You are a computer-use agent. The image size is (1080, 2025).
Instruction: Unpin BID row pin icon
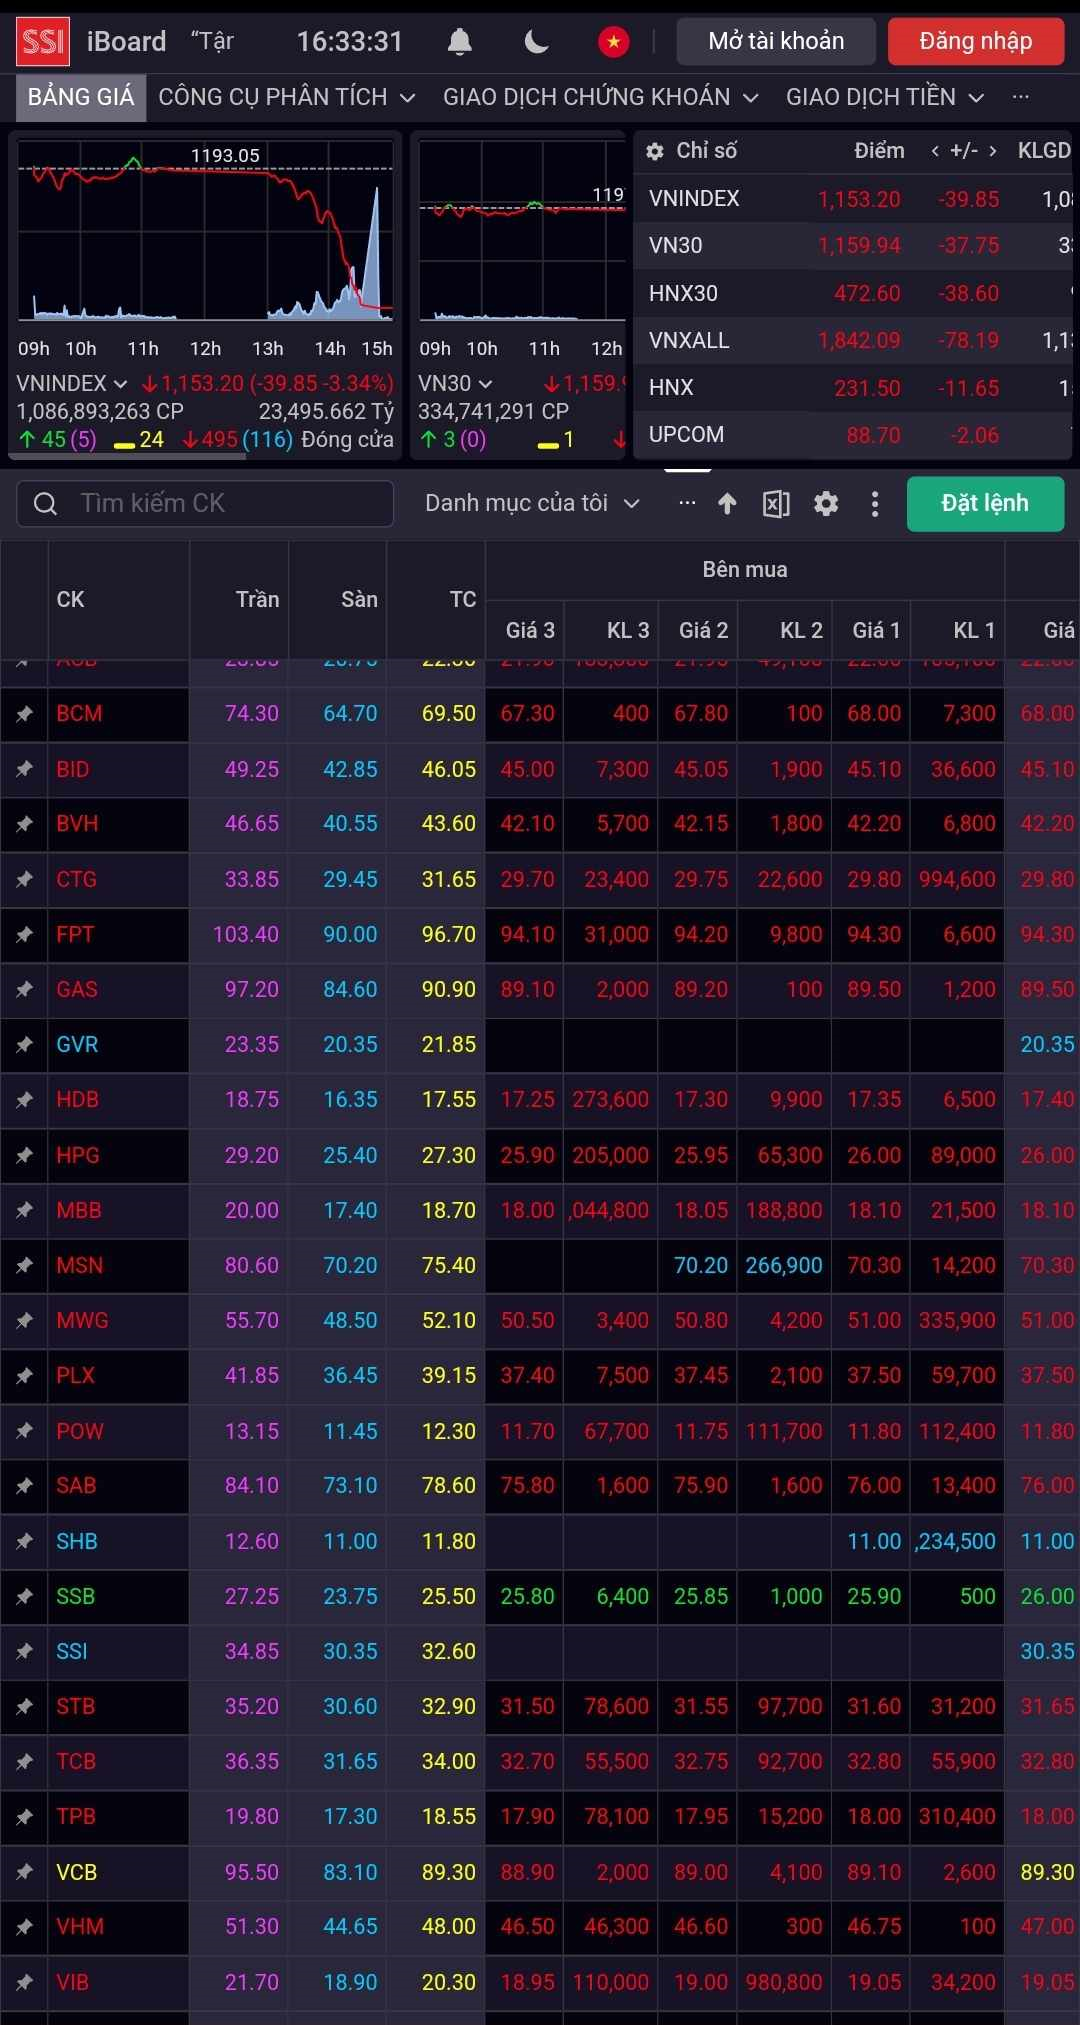tap(24, 769)
